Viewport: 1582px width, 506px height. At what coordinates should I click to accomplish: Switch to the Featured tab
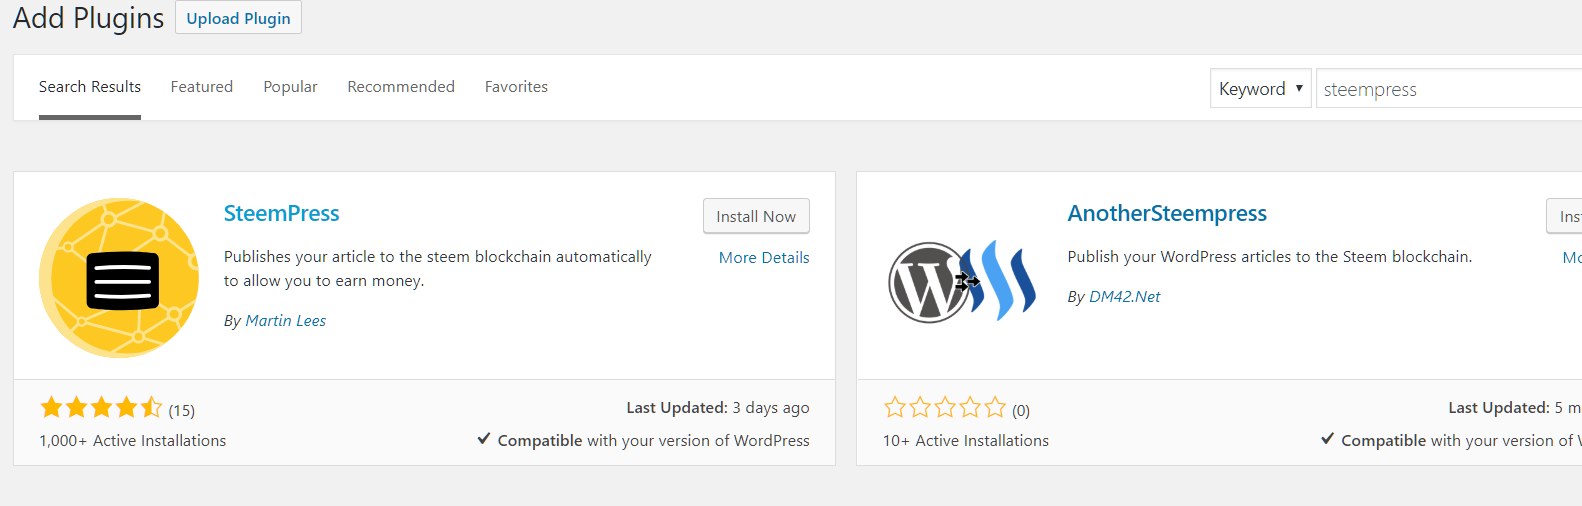point(201,87)
